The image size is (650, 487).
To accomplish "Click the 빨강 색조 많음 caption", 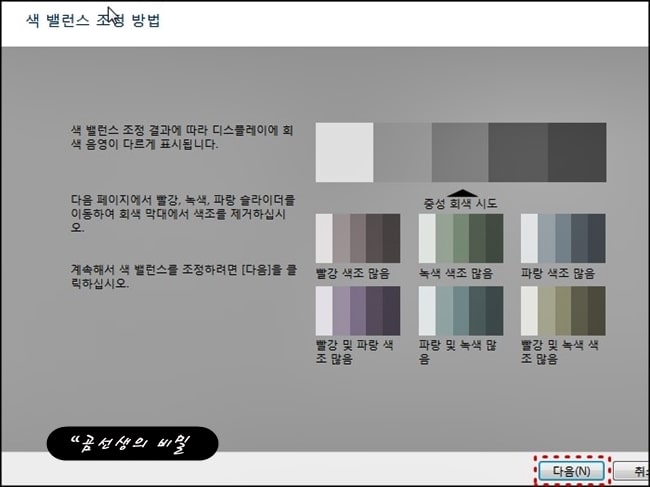I will [352, 274].
